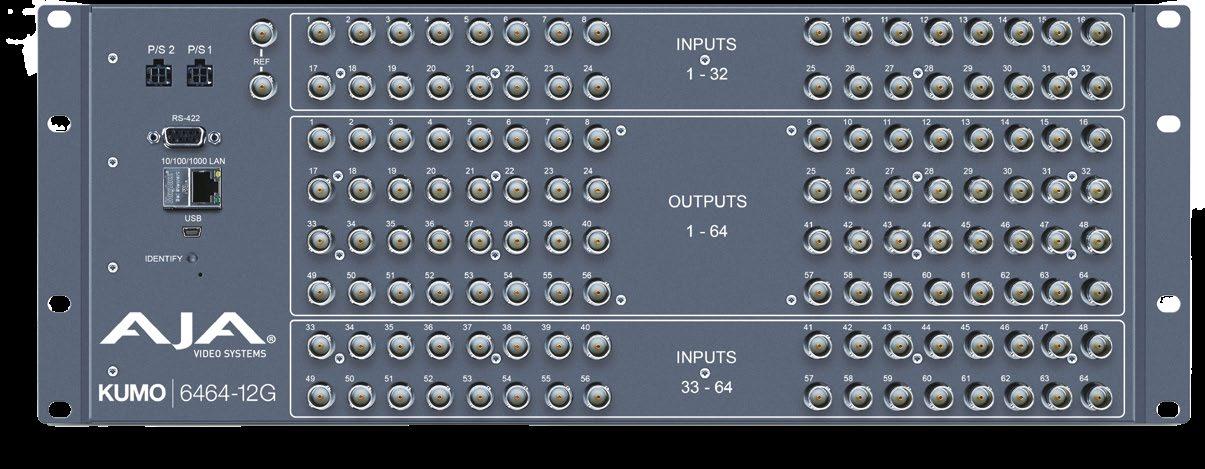Click the AJA Video Systems logo

tap(188, 336)
